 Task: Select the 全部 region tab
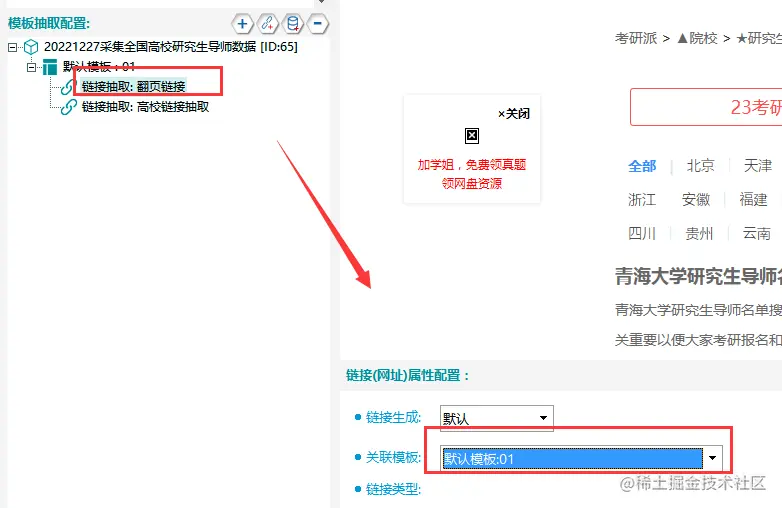coord(642,166)
